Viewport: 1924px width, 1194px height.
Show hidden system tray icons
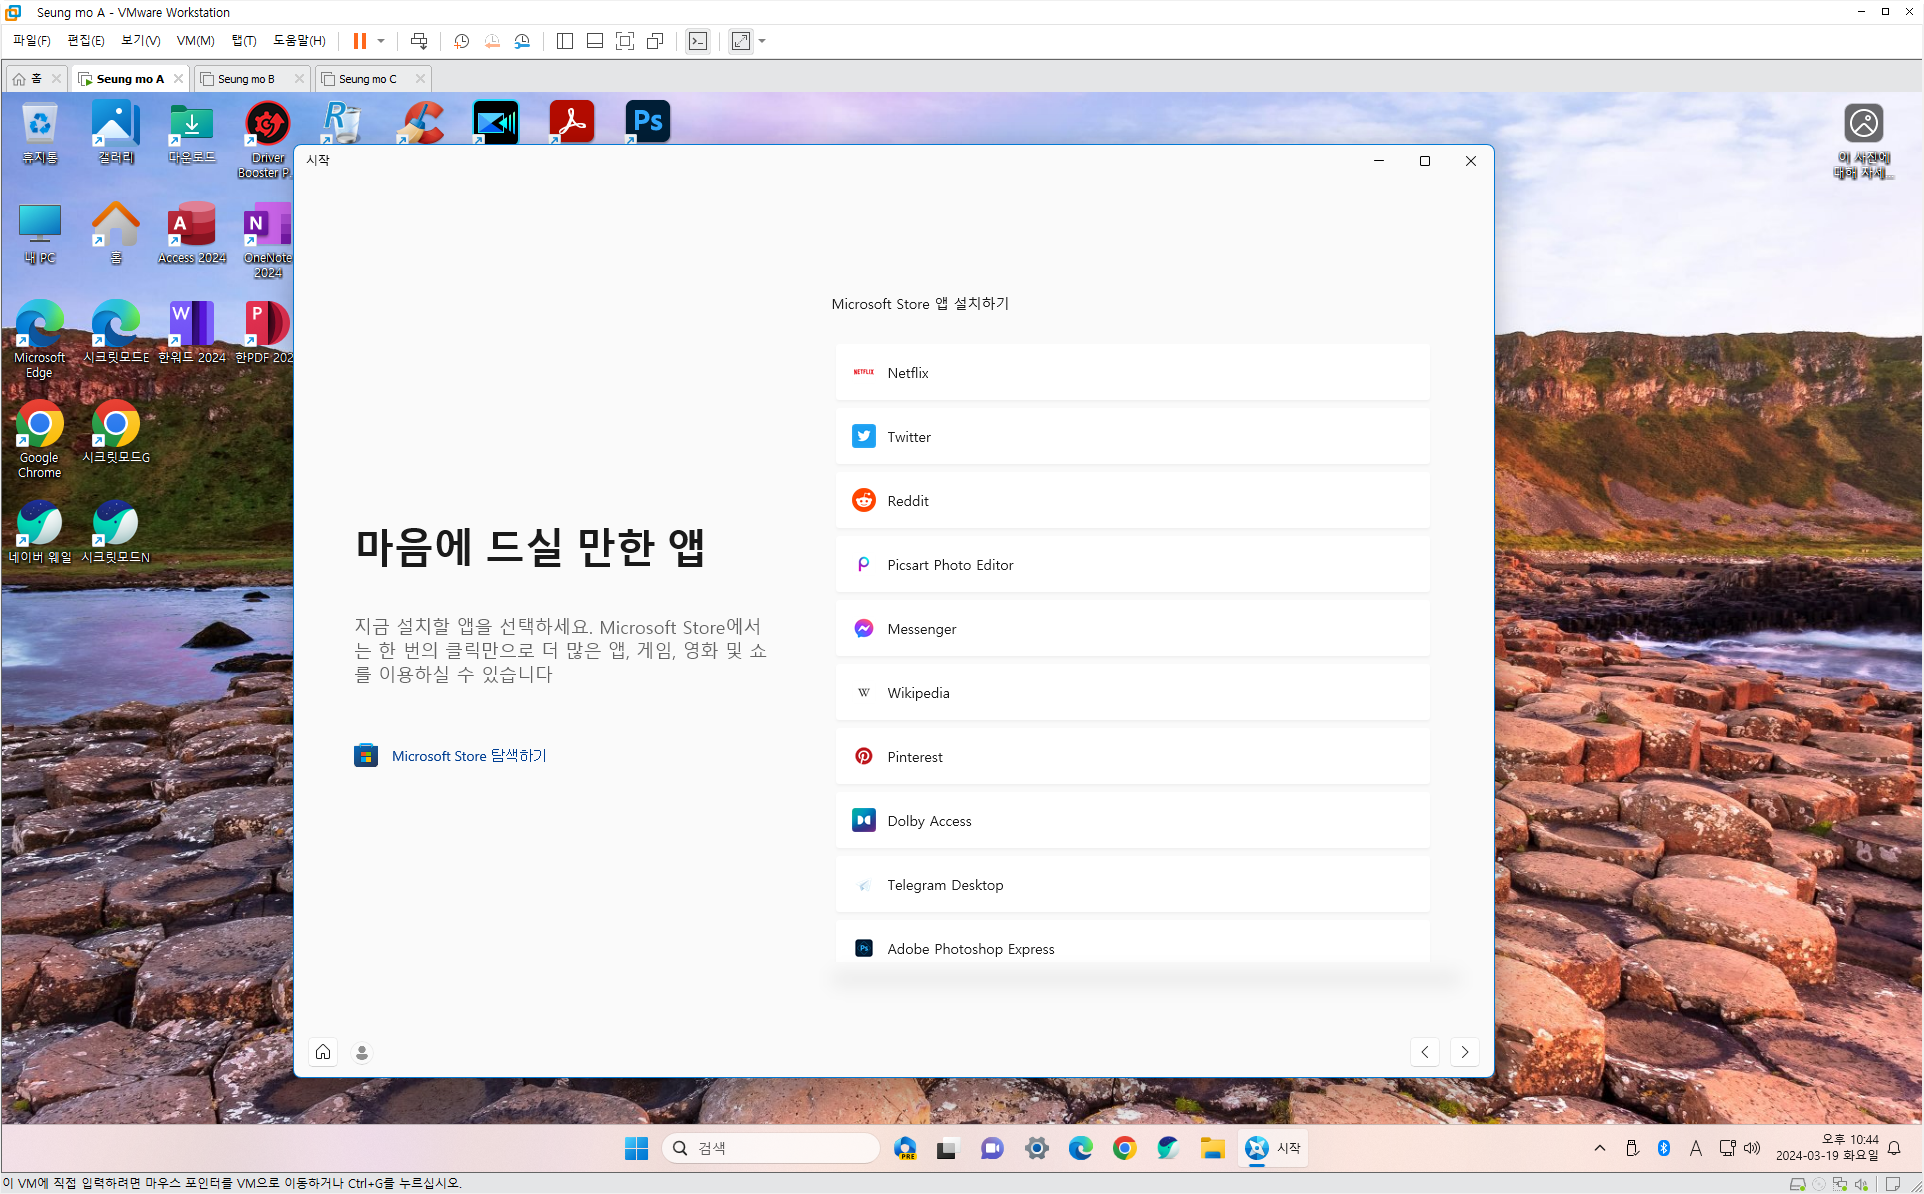pos(1599,1148)
